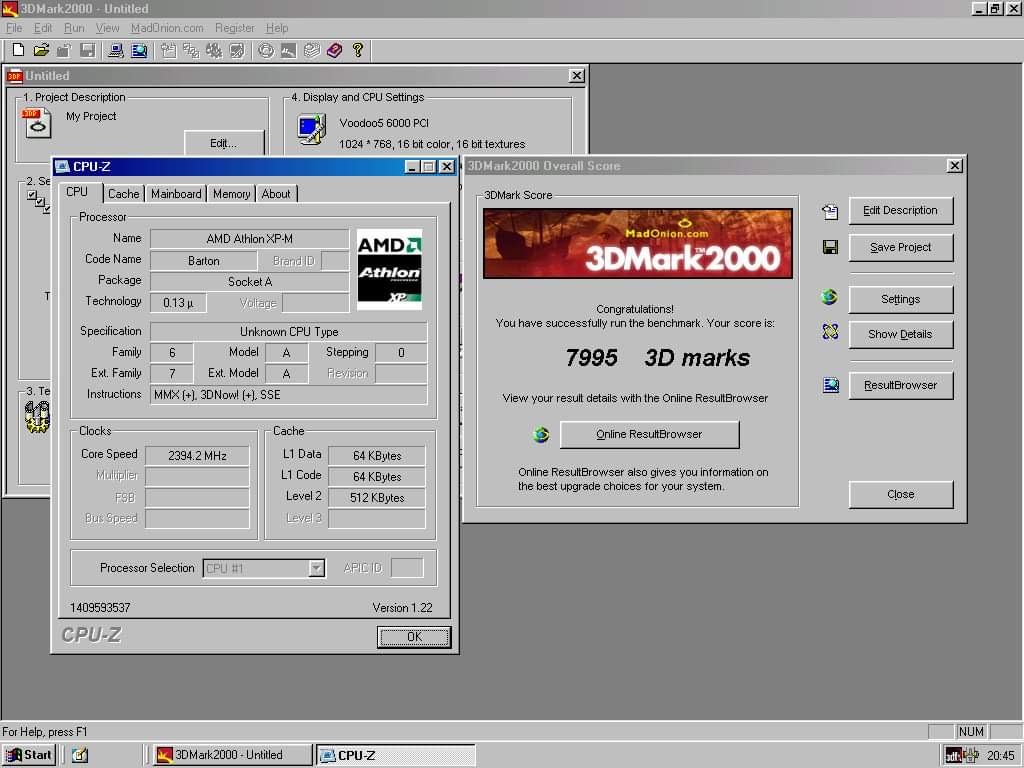Image resolution: width=1024 pixels, height=768 pixels.
Task: Click the test selection checkboxes toolbar icon
Action: [191, 50]
